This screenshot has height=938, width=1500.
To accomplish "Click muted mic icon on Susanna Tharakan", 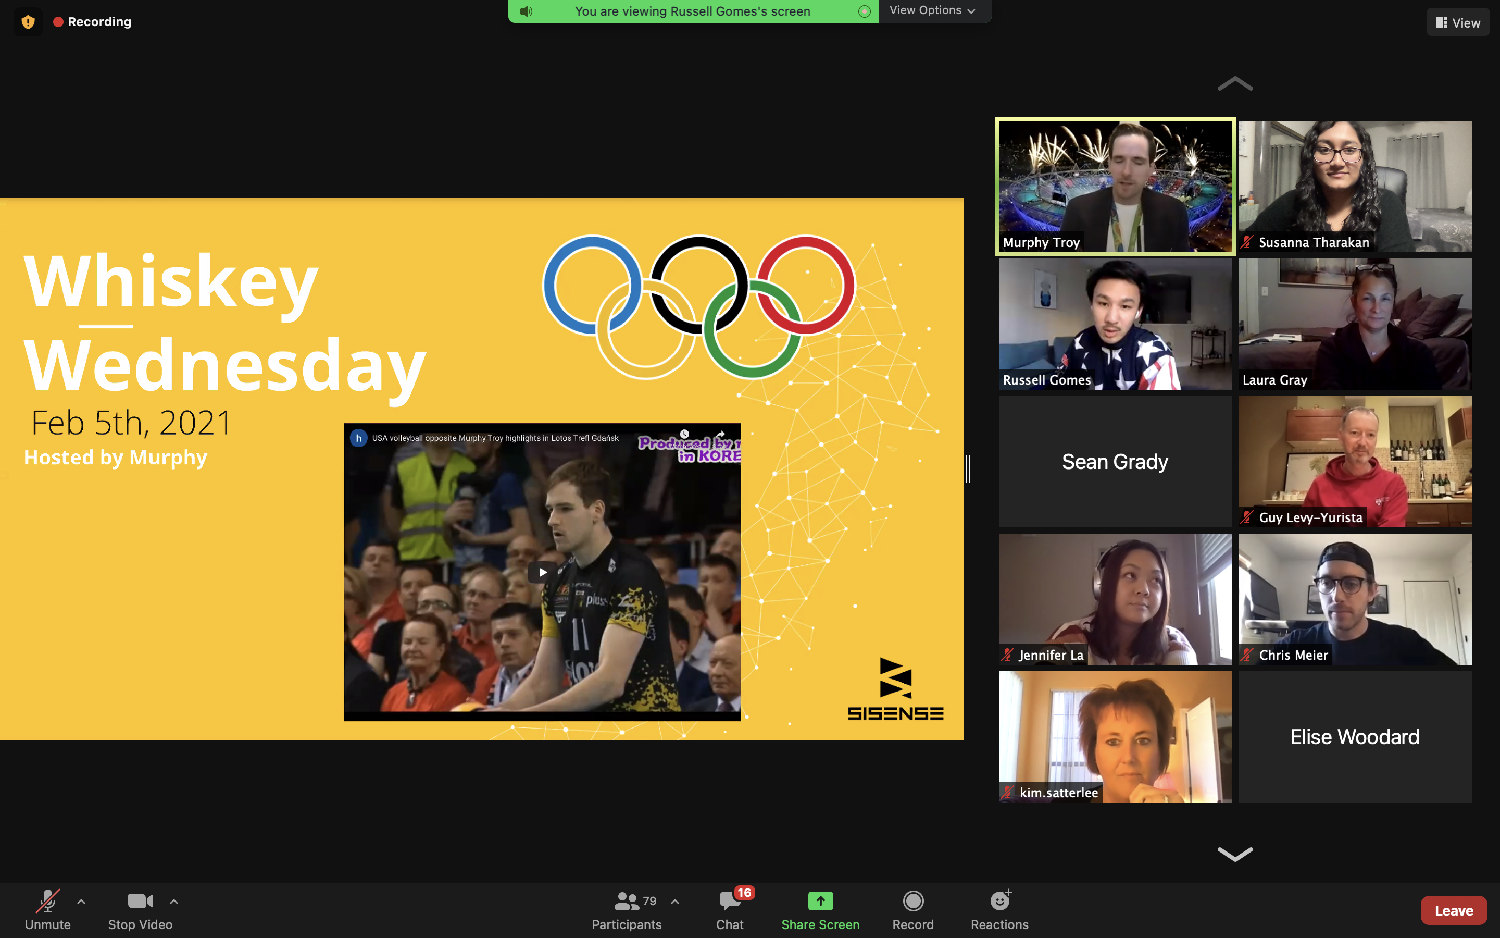I will click(x=1248, y=242).
